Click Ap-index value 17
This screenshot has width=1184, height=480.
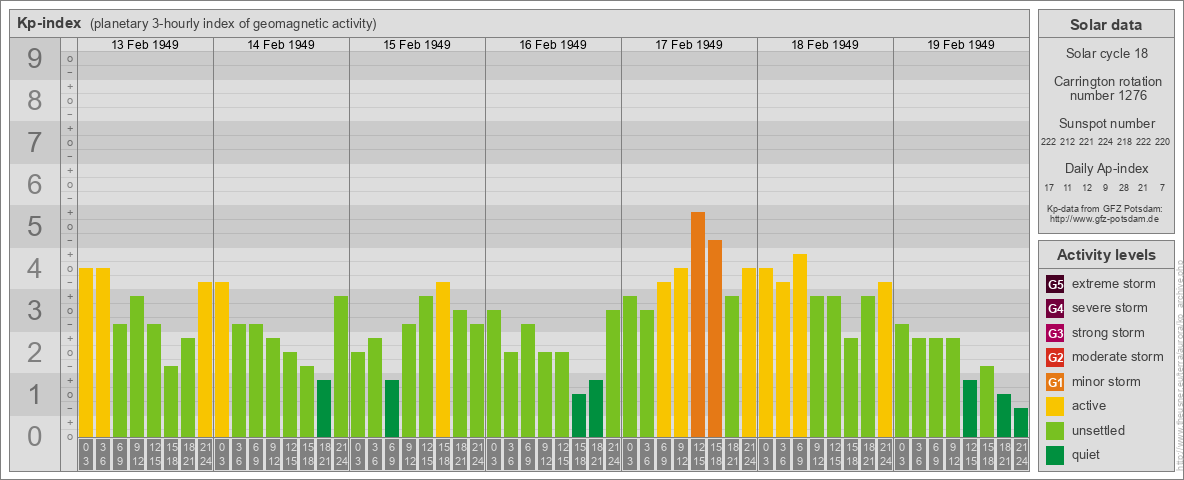pyautogui.click(x=1049, y=187)
